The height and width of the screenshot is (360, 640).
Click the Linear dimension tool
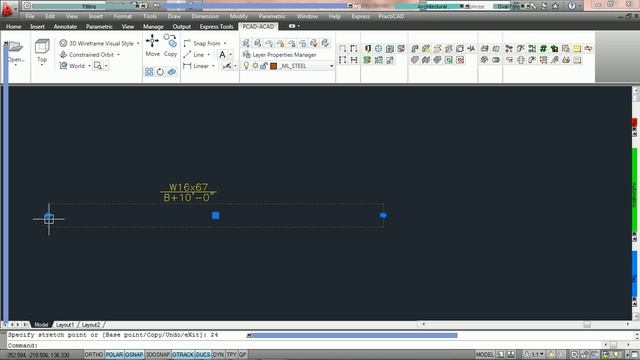point(196,66)
